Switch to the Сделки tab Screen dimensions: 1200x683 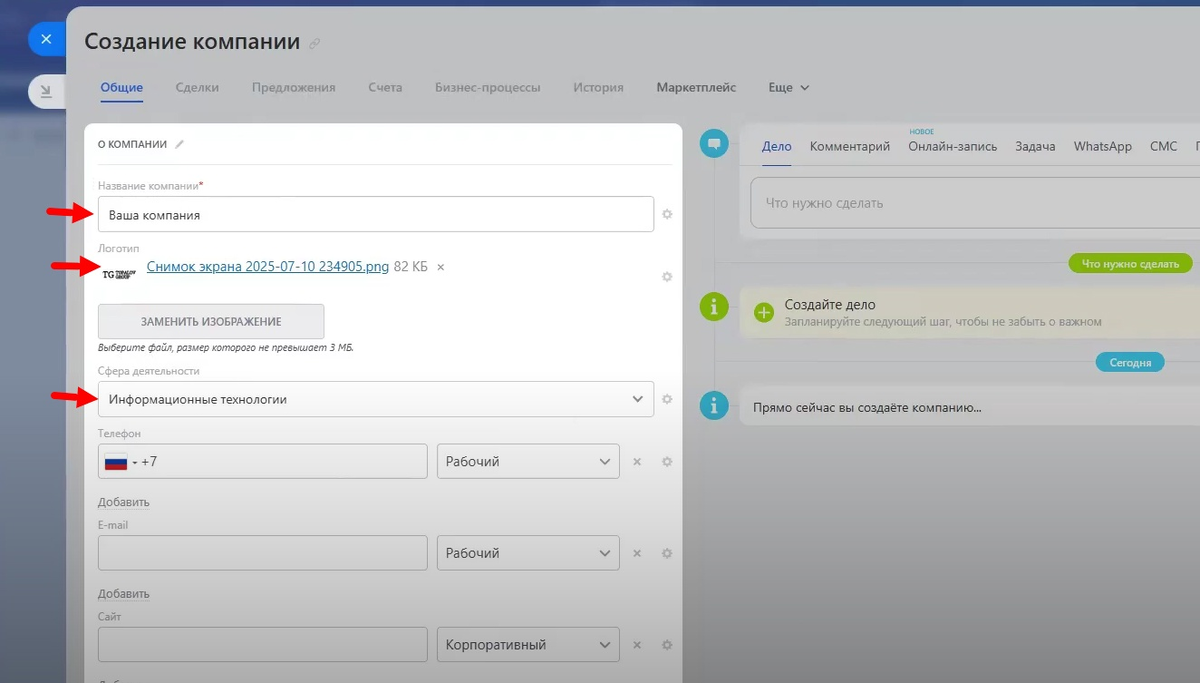[197, 88]
